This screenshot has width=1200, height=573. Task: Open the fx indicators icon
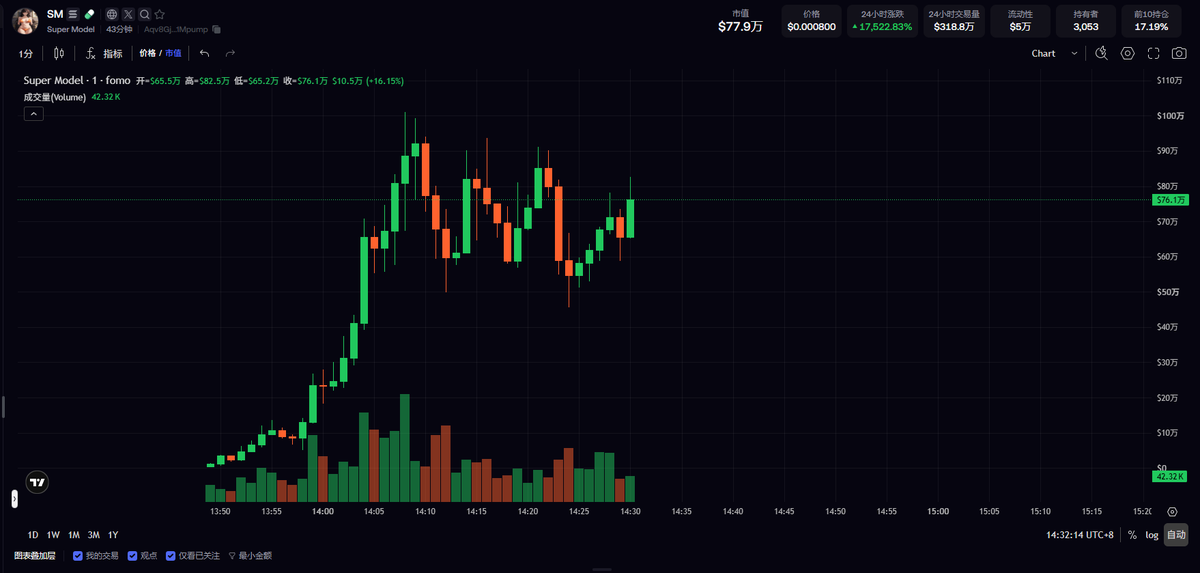coord(91,53)
